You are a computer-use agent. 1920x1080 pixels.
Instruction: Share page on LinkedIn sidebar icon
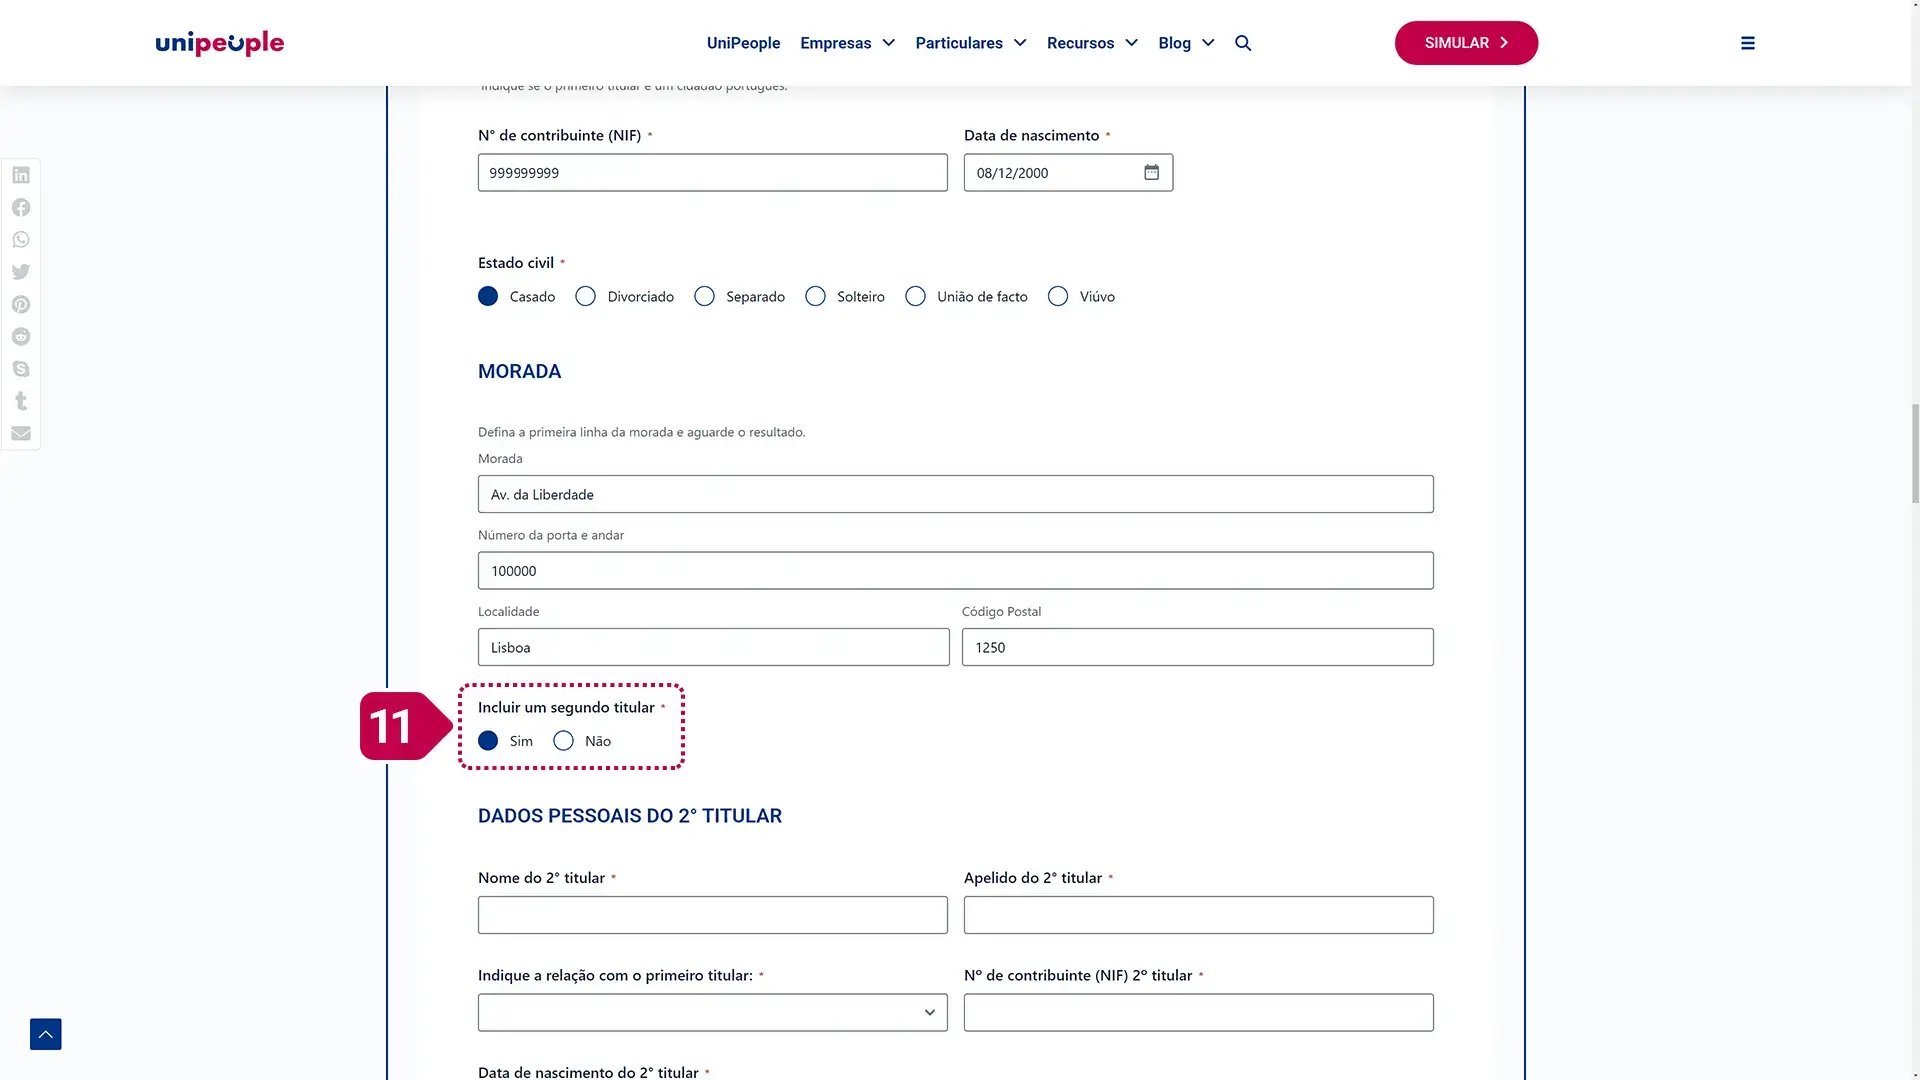click(x=21, y=175)
